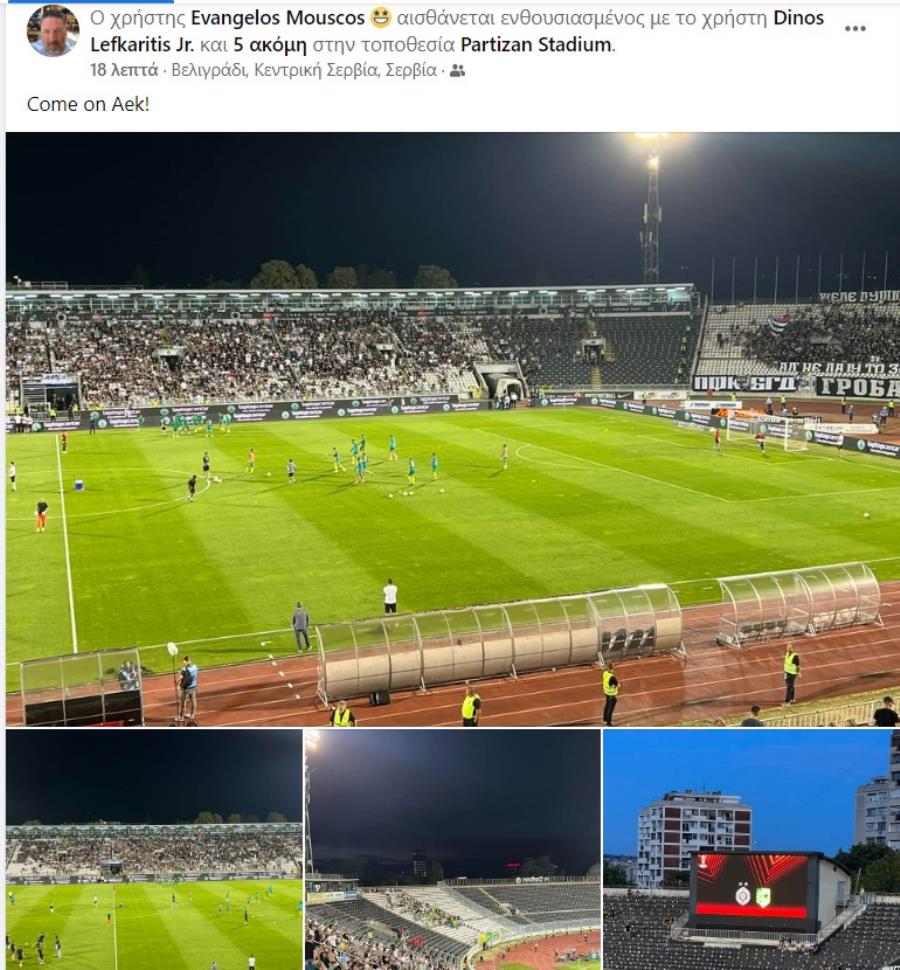
Task: Open Dinos Lefkaritis Jr. tagged profile
Action: pyautogui.click(x=457, y=31)
